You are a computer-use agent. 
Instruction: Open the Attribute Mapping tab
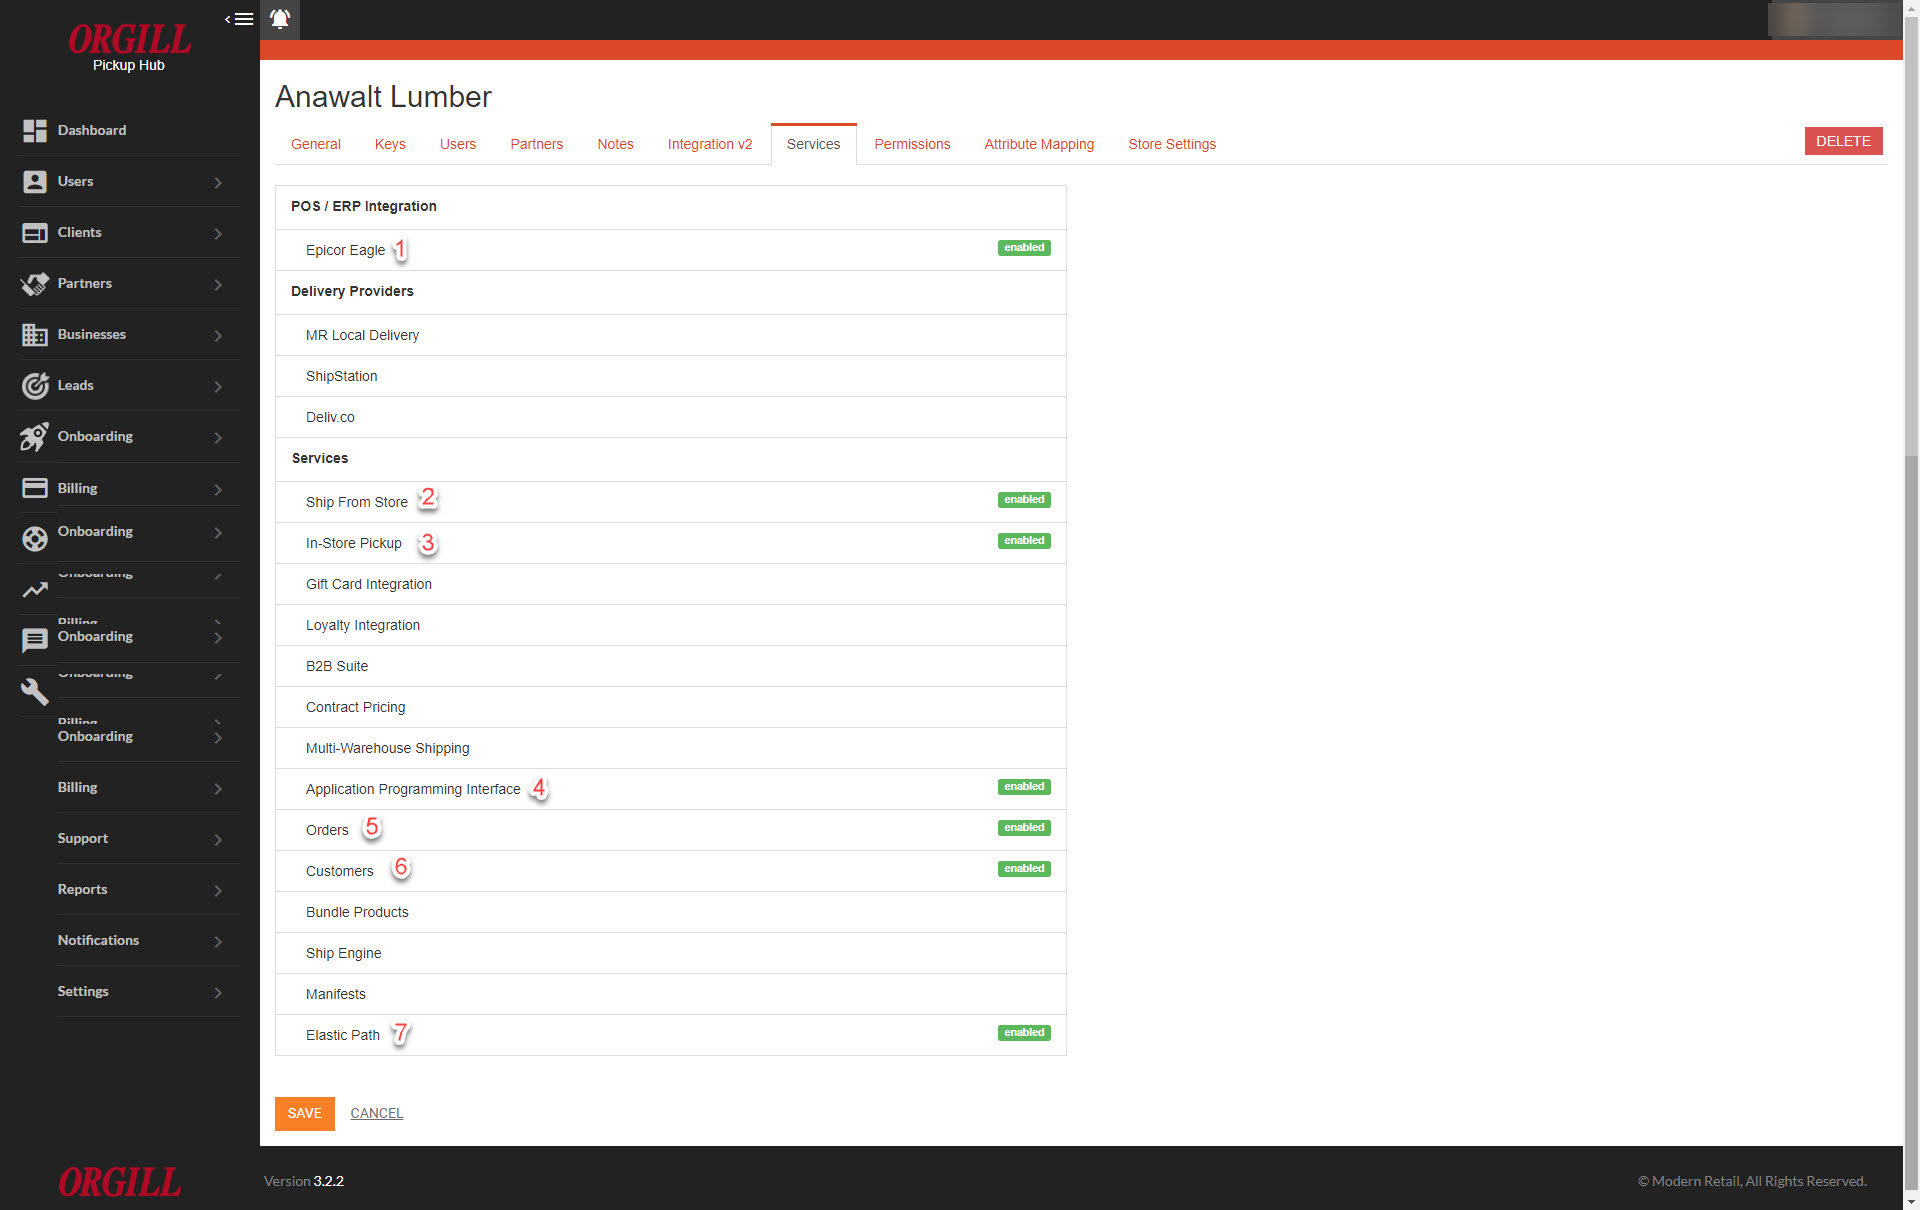coord(1039,144)
